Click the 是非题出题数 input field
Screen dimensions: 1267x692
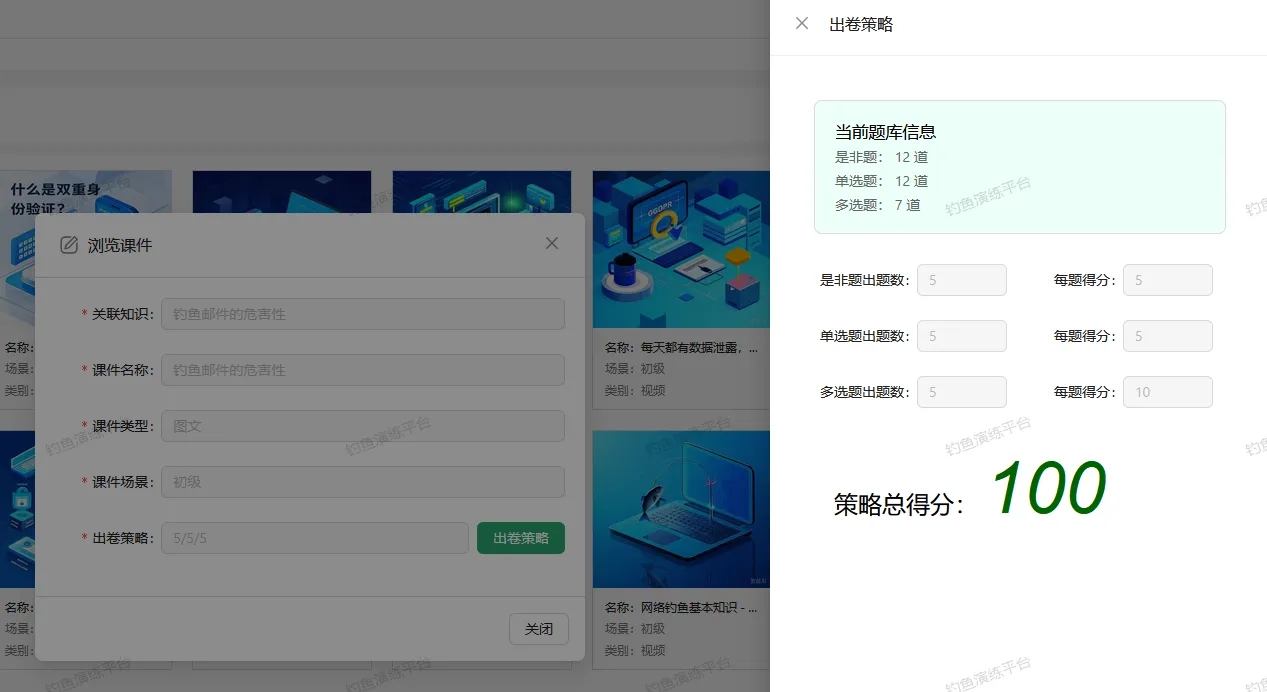click(x=961, y=280)
